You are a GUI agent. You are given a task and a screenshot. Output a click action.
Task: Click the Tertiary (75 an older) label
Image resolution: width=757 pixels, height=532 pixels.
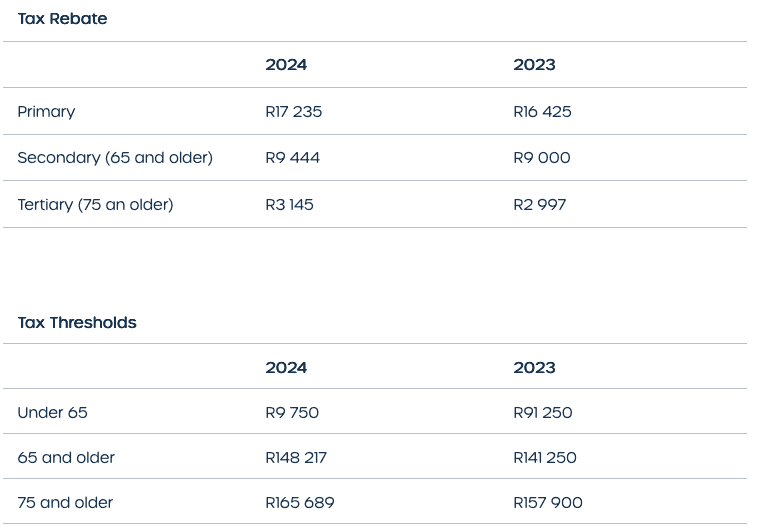click(x=95, y=205)
